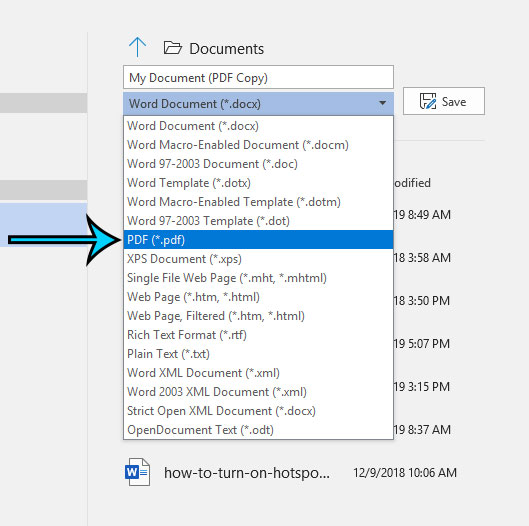Click the 8:37 AM modified time entry
529x526 pixels.
point(422,430)
